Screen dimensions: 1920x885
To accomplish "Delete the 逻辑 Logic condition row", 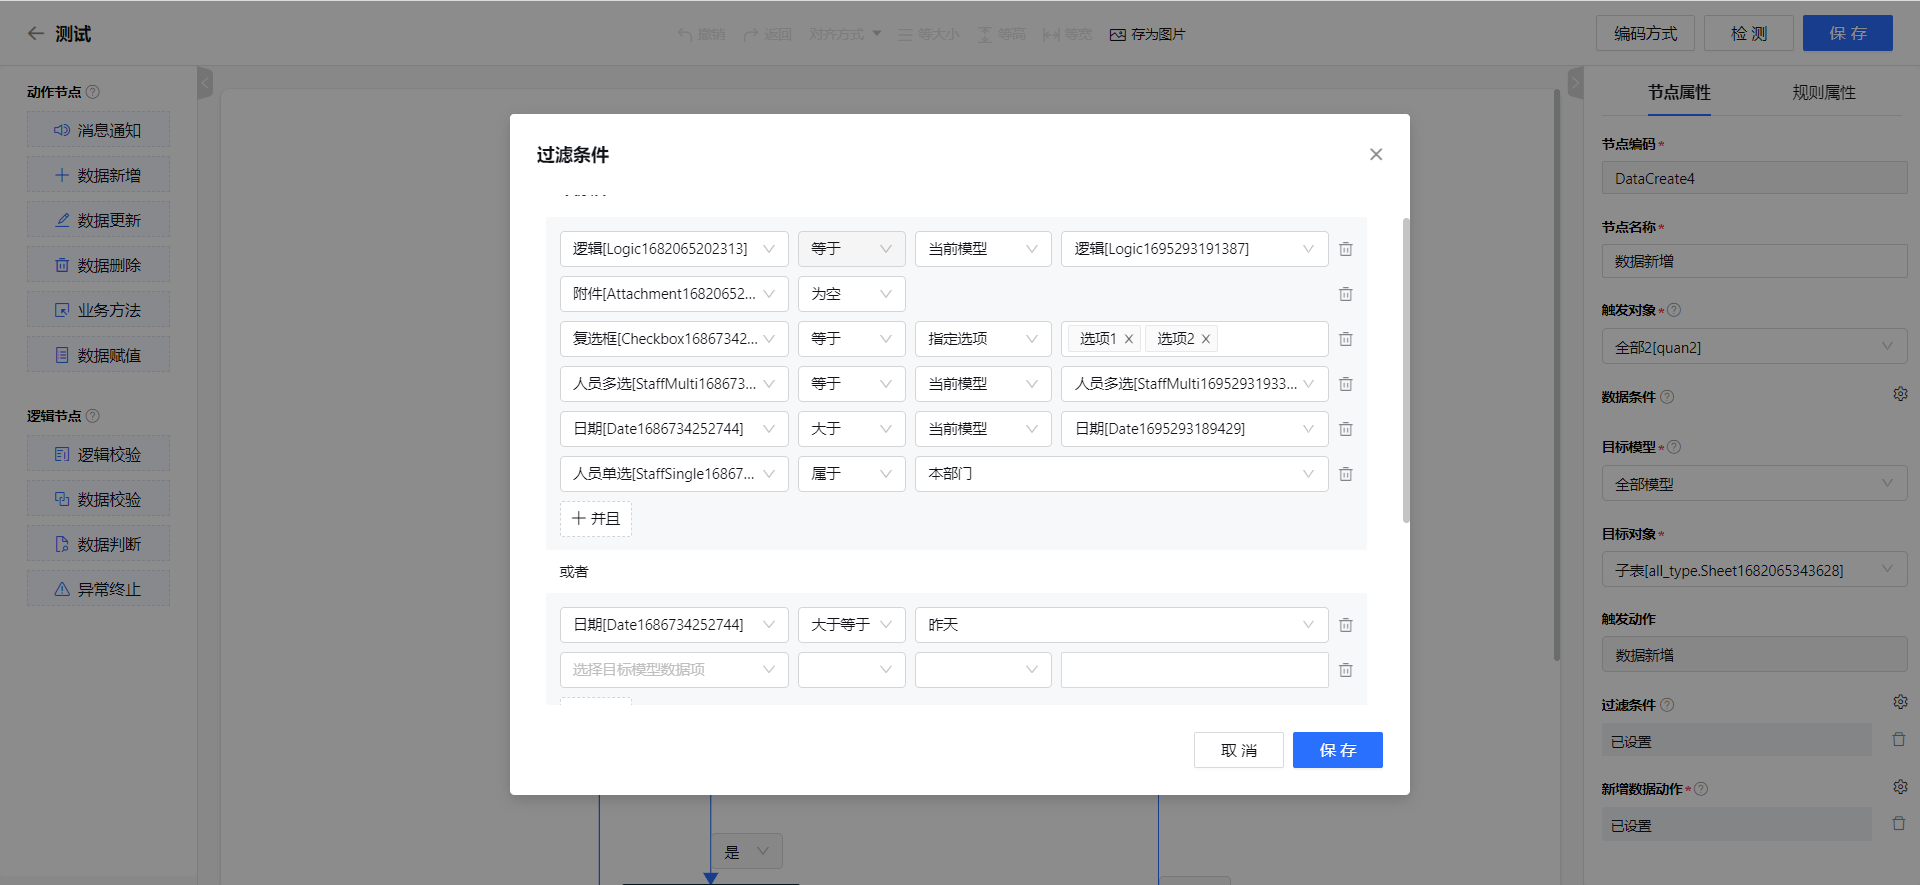I will (x=1346, y=249).
